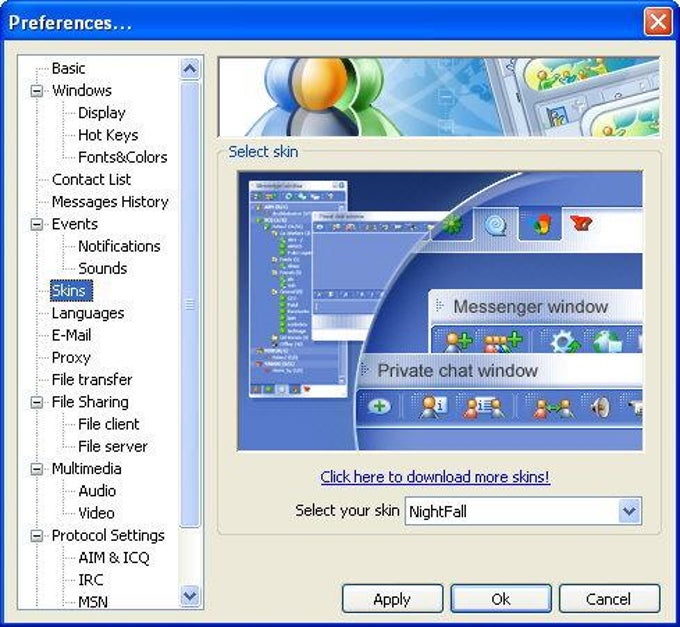Collapse the File Sharing tree node
This screenshot has height=627, width=680.
[x=37, y=402]
